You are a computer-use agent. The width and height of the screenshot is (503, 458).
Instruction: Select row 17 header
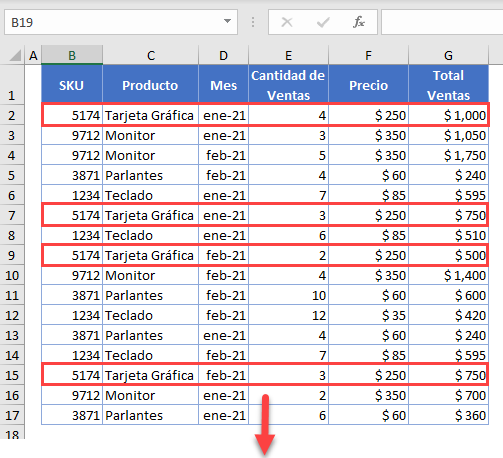click(12, 415)
